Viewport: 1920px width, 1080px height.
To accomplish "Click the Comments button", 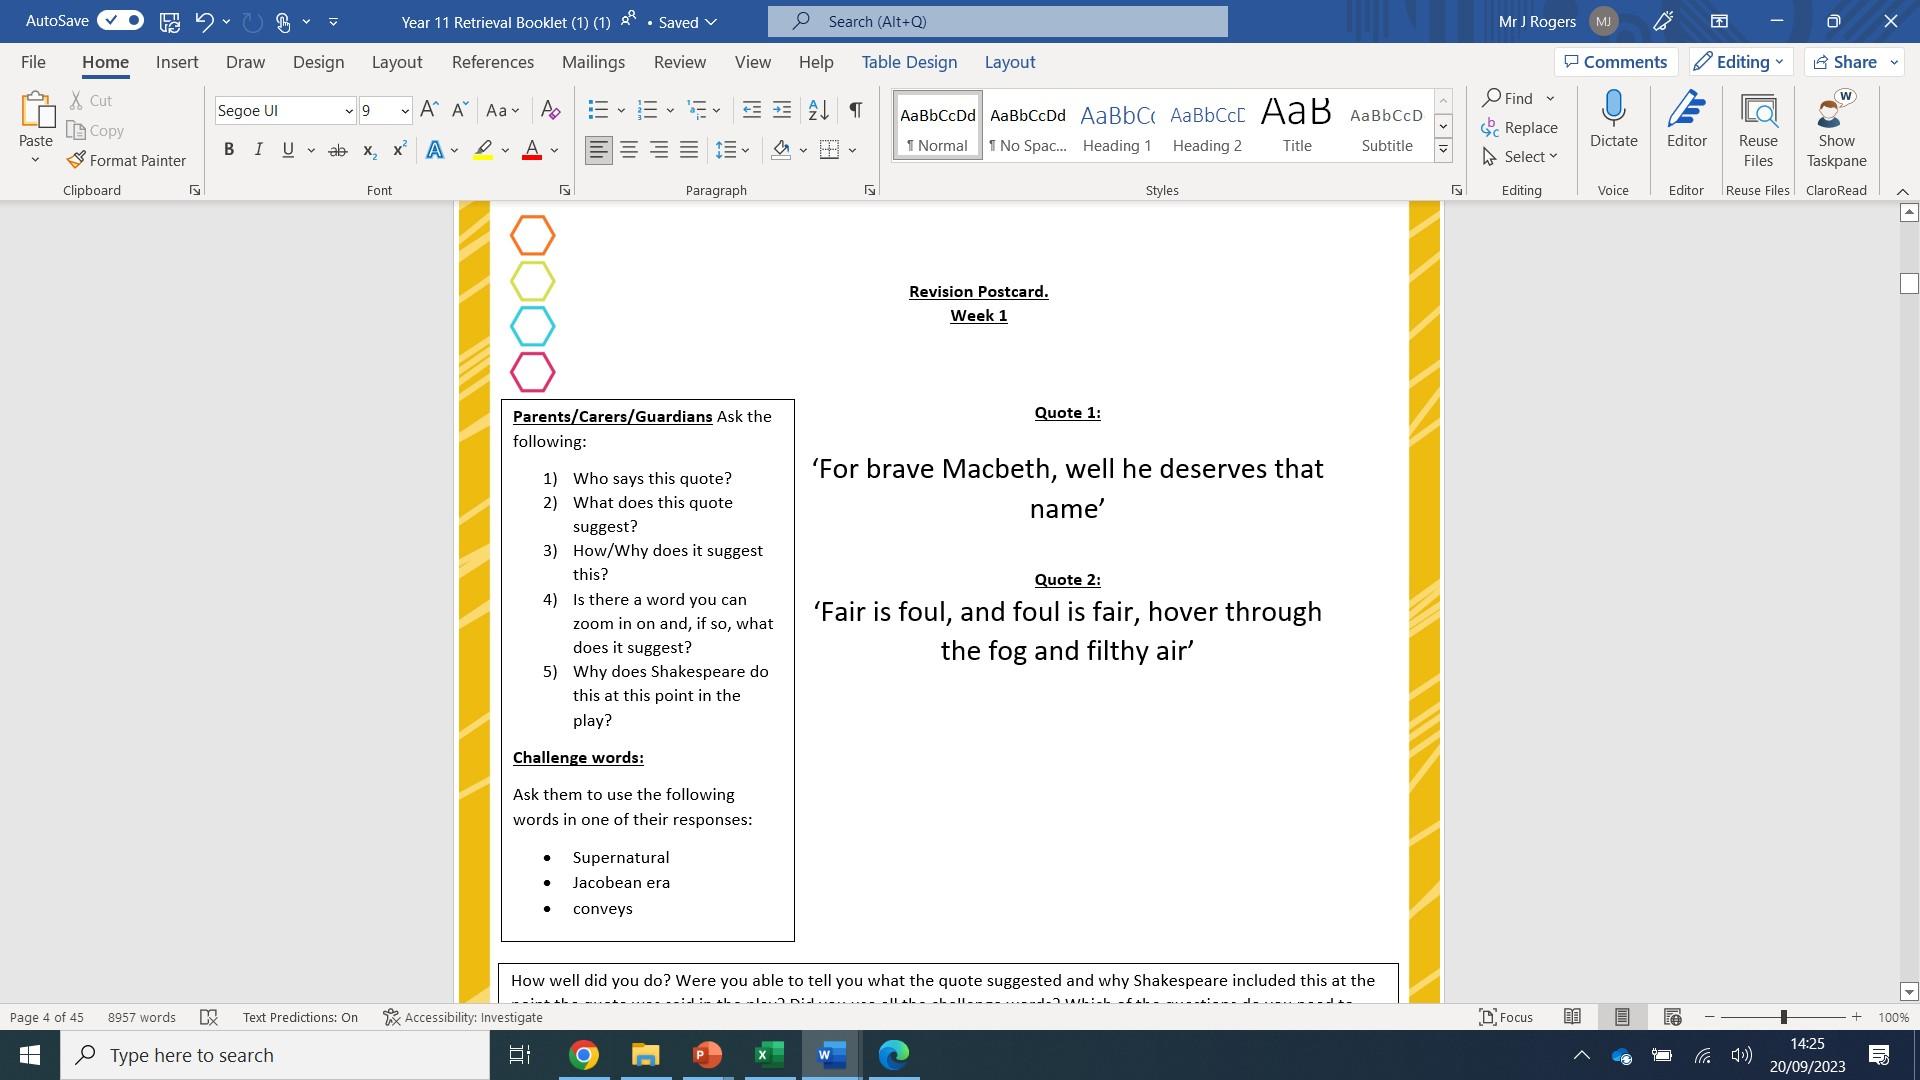I will click(x=1615, y=62).
